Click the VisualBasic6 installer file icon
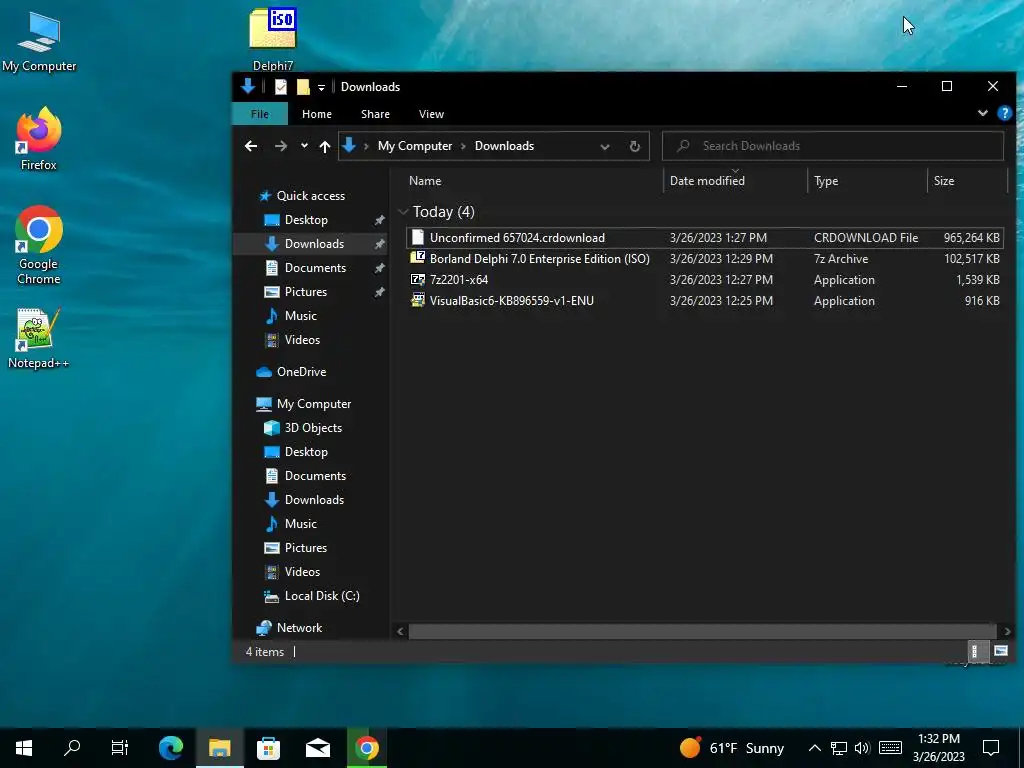 417,300
